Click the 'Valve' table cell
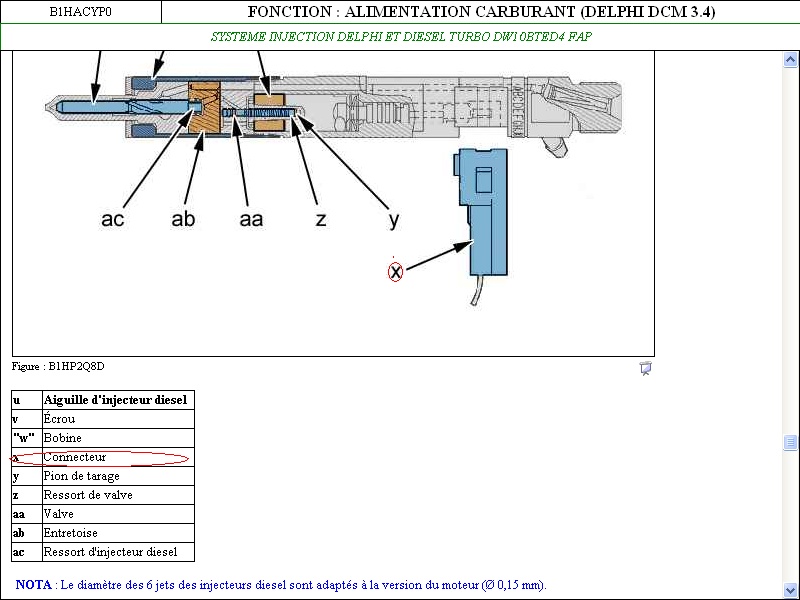This screenshot has height=600, width=800. point(118,514)
